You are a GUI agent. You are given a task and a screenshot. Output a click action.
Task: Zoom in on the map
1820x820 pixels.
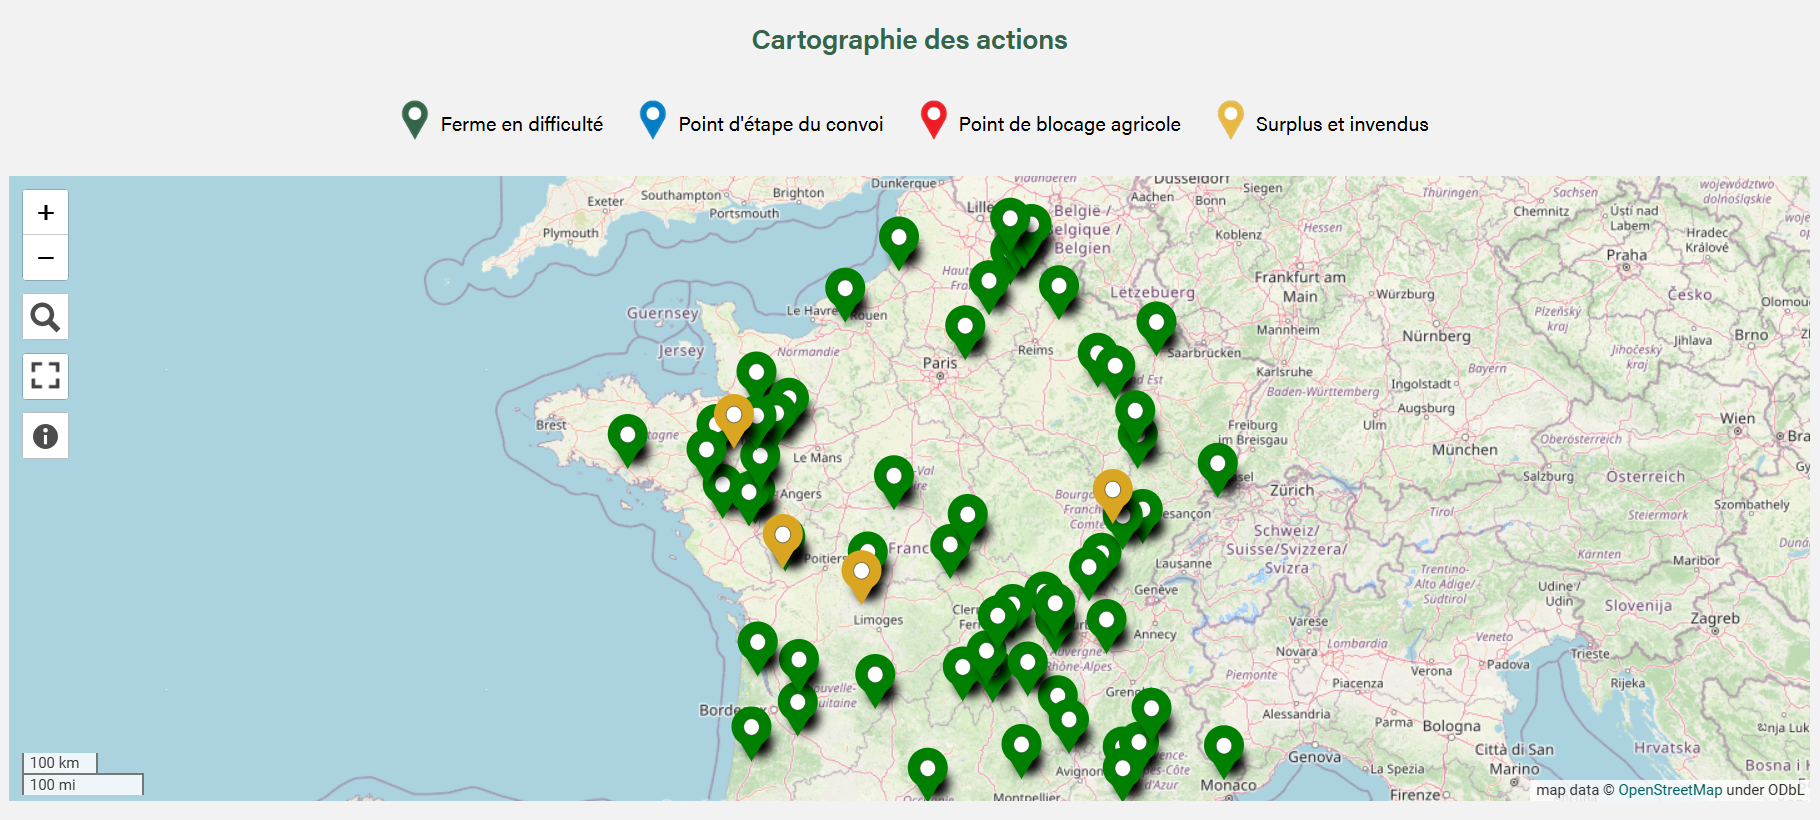coord(46,213)
